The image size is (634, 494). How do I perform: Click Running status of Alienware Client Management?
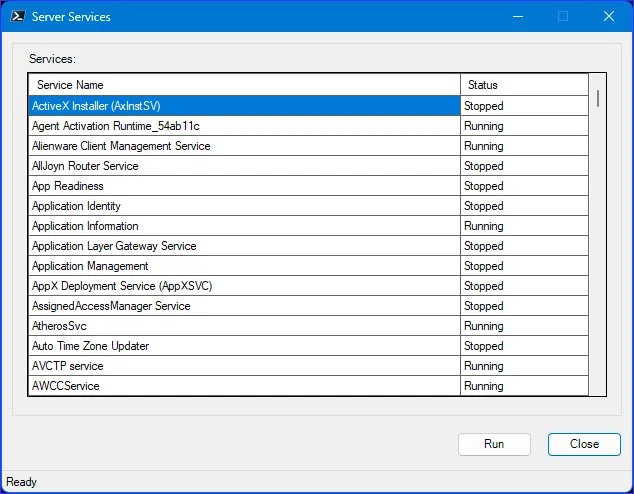pyautogui.click(x=524, y=146)
